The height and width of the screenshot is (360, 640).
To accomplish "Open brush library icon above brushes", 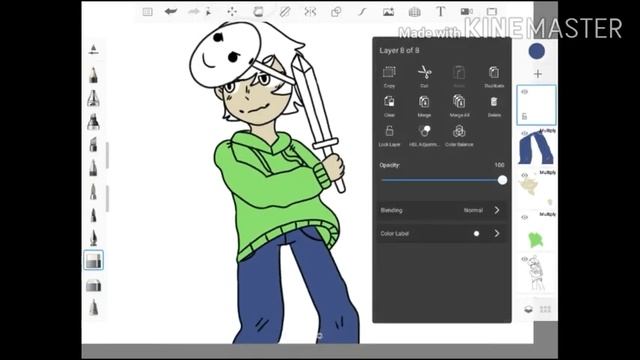I will [93, 49].
